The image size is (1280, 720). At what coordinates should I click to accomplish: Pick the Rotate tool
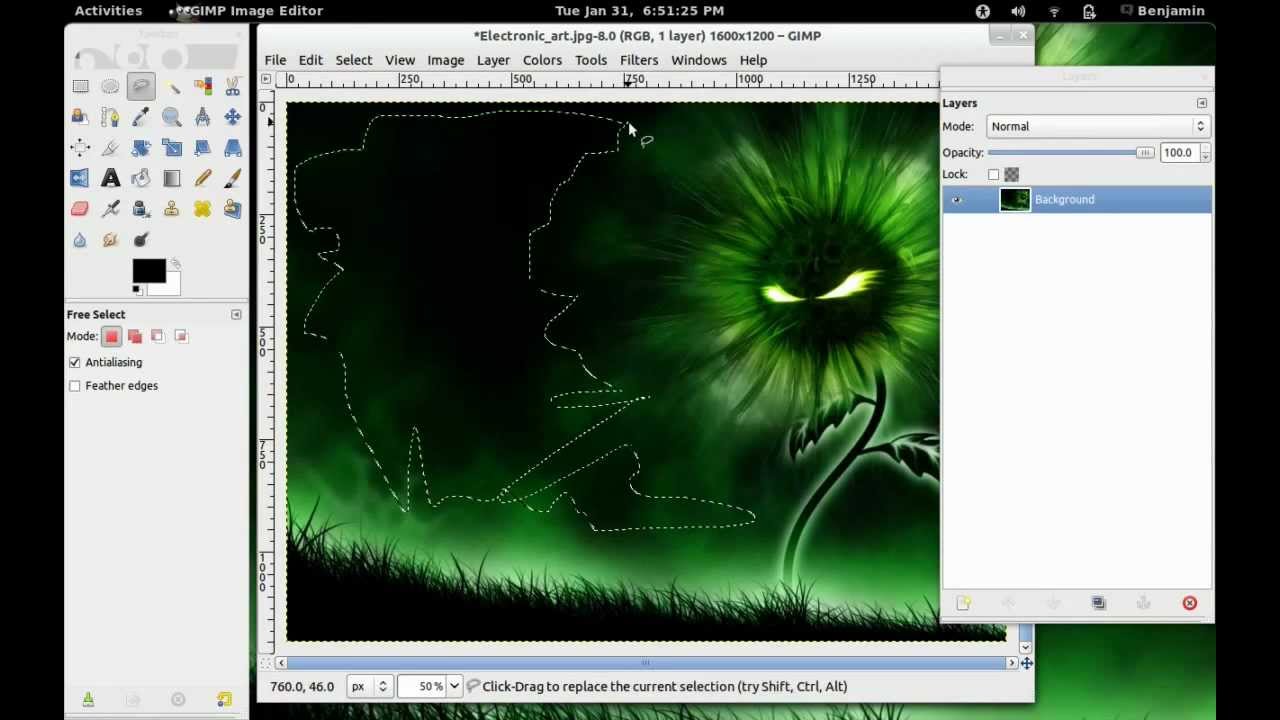(x=141, y=148)
